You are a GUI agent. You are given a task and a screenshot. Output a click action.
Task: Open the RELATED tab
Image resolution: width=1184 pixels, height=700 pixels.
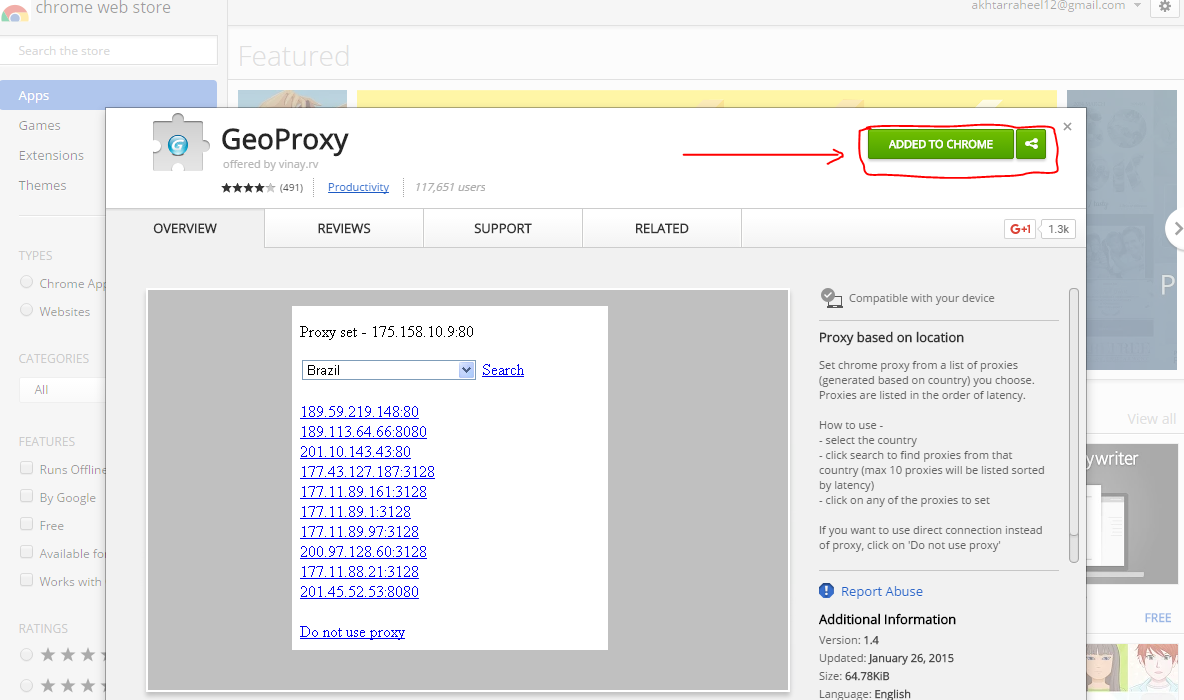(x=661, y=228)
